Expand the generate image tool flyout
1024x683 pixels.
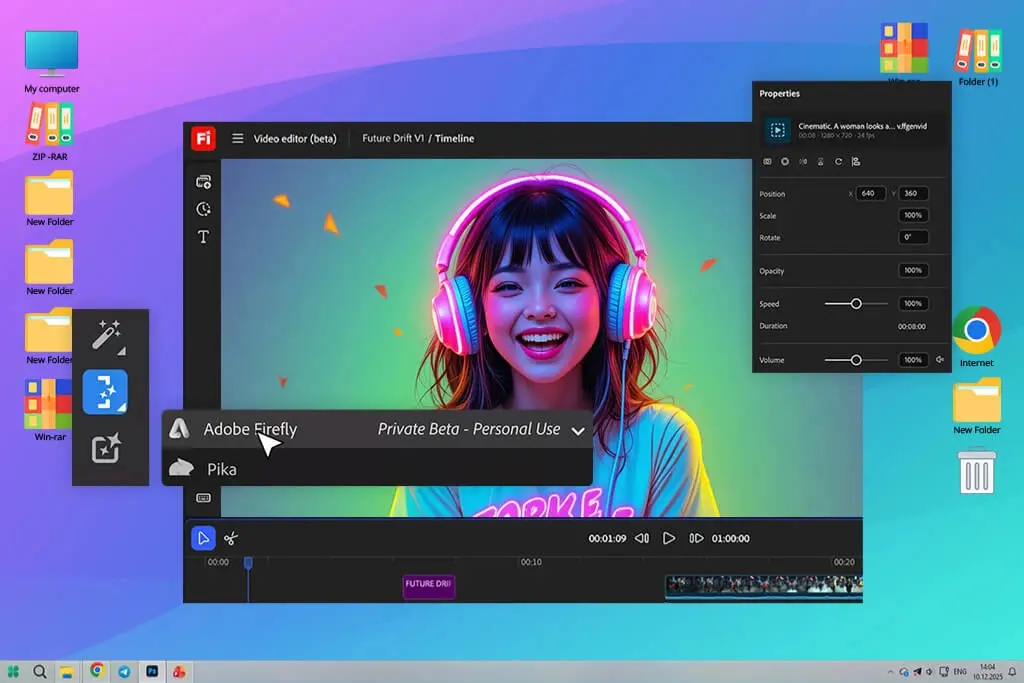105,448
